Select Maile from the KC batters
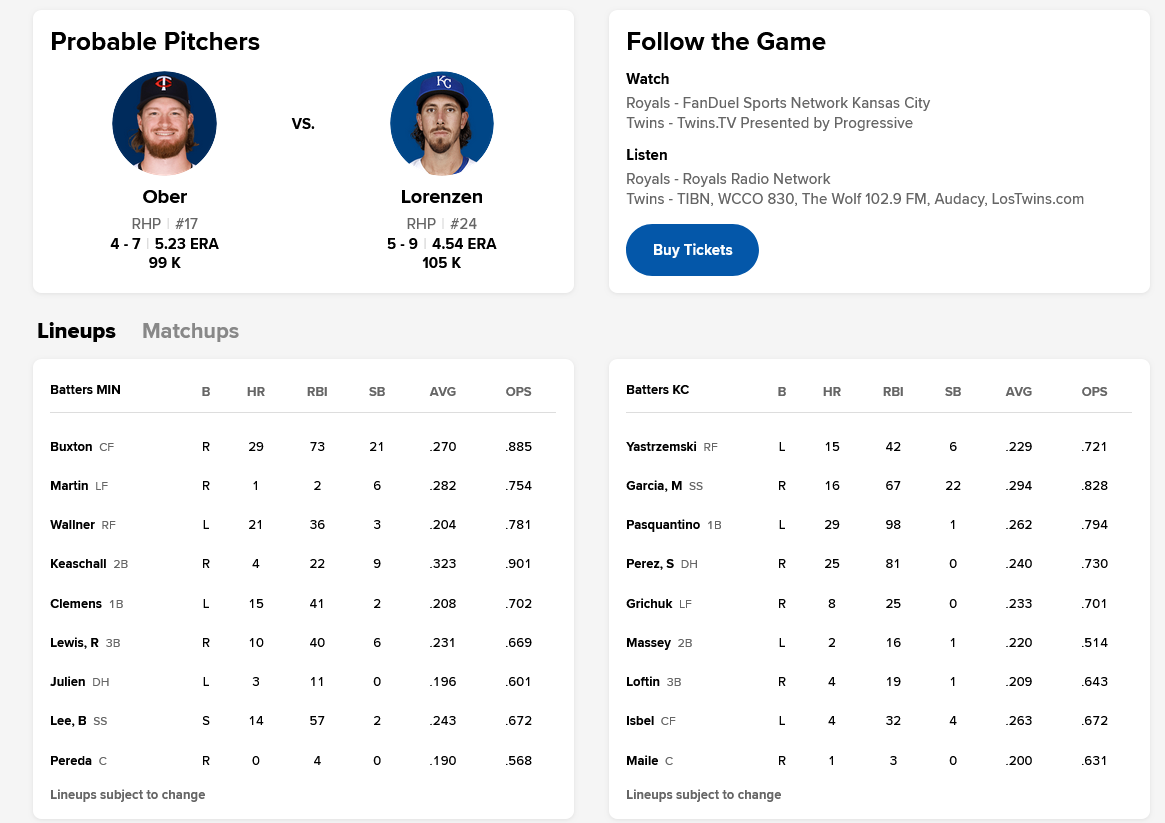 pos(642,761)
